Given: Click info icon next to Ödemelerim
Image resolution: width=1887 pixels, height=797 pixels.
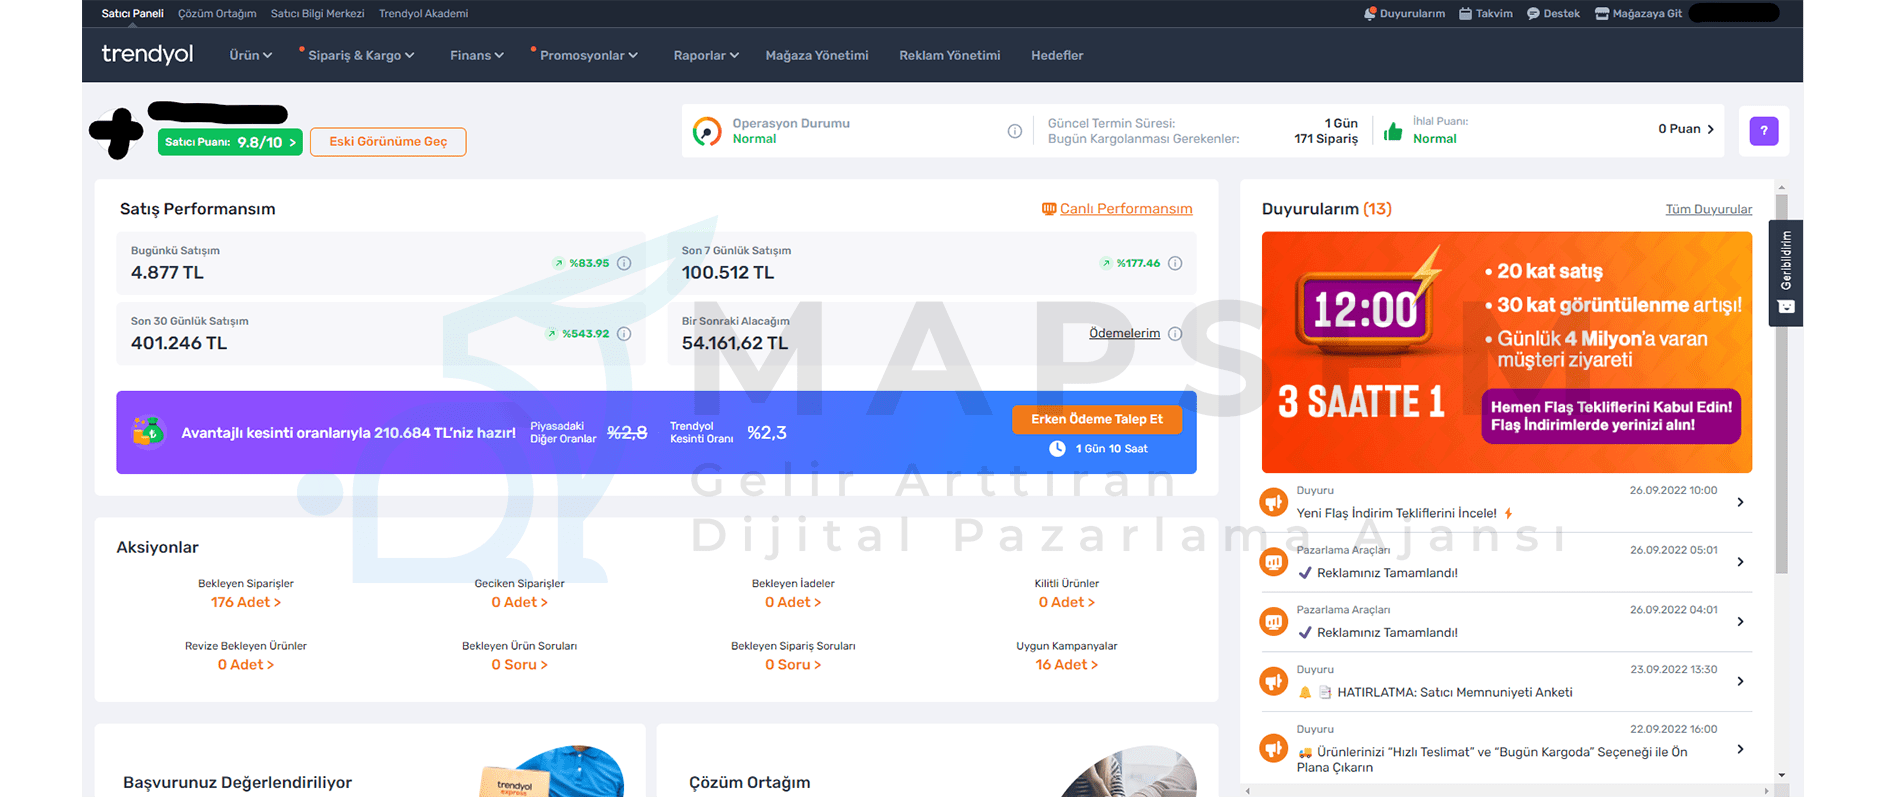Looking at the screenshot, I should click(1175, 334).
